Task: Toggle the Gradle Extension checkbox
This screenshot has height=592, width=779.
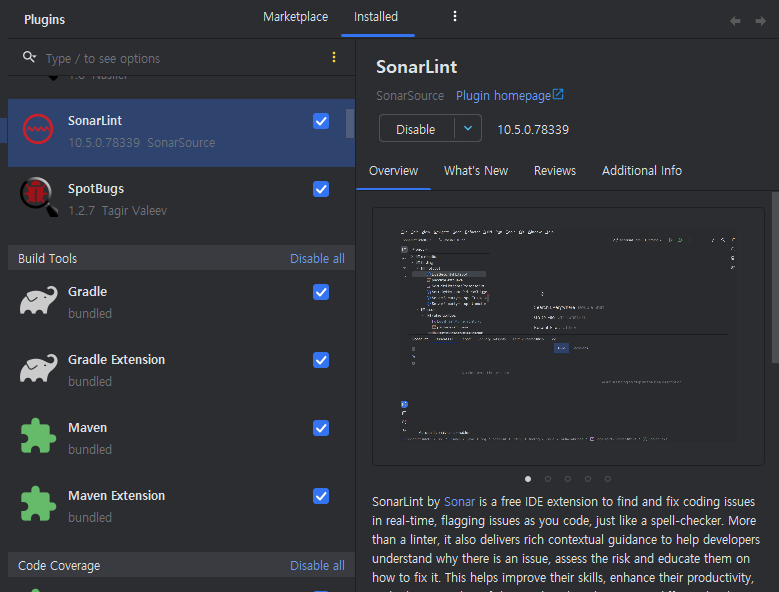Action: (321, 360)
